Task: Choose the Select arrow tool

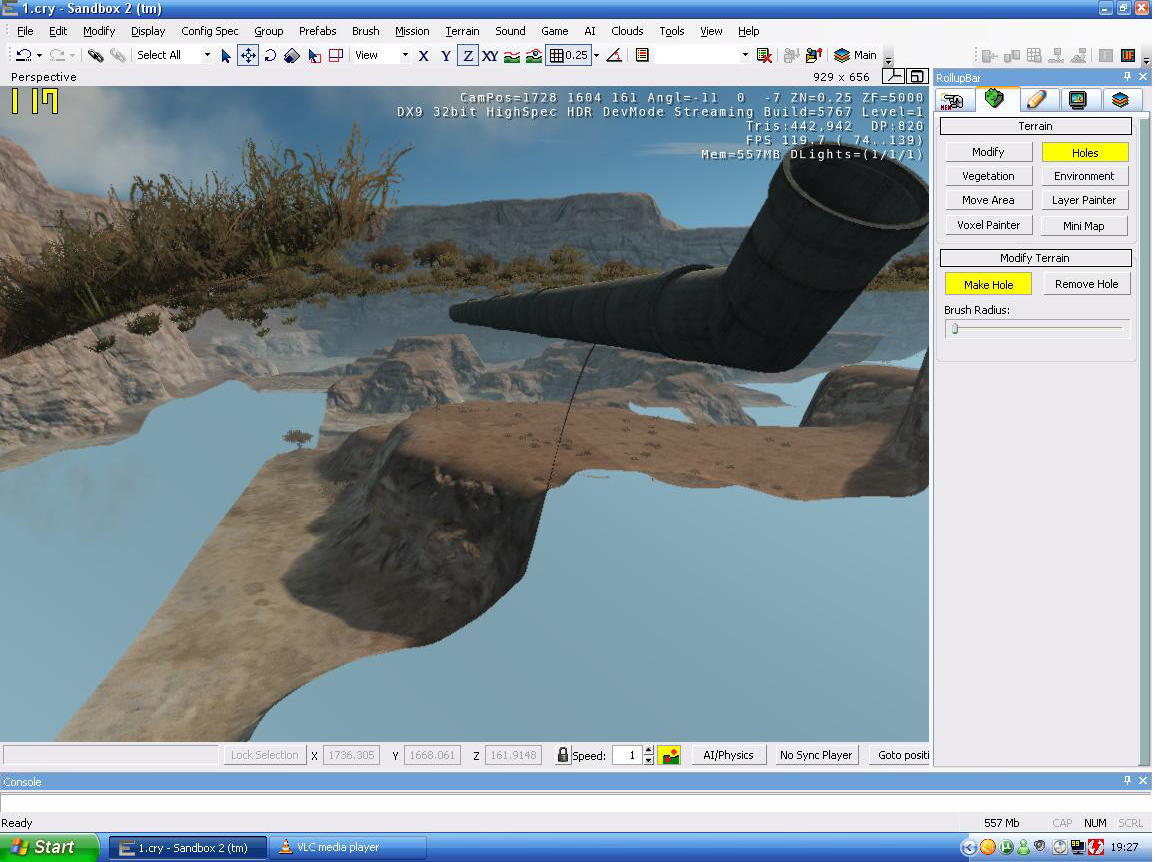Action: [x=226, y=55]
